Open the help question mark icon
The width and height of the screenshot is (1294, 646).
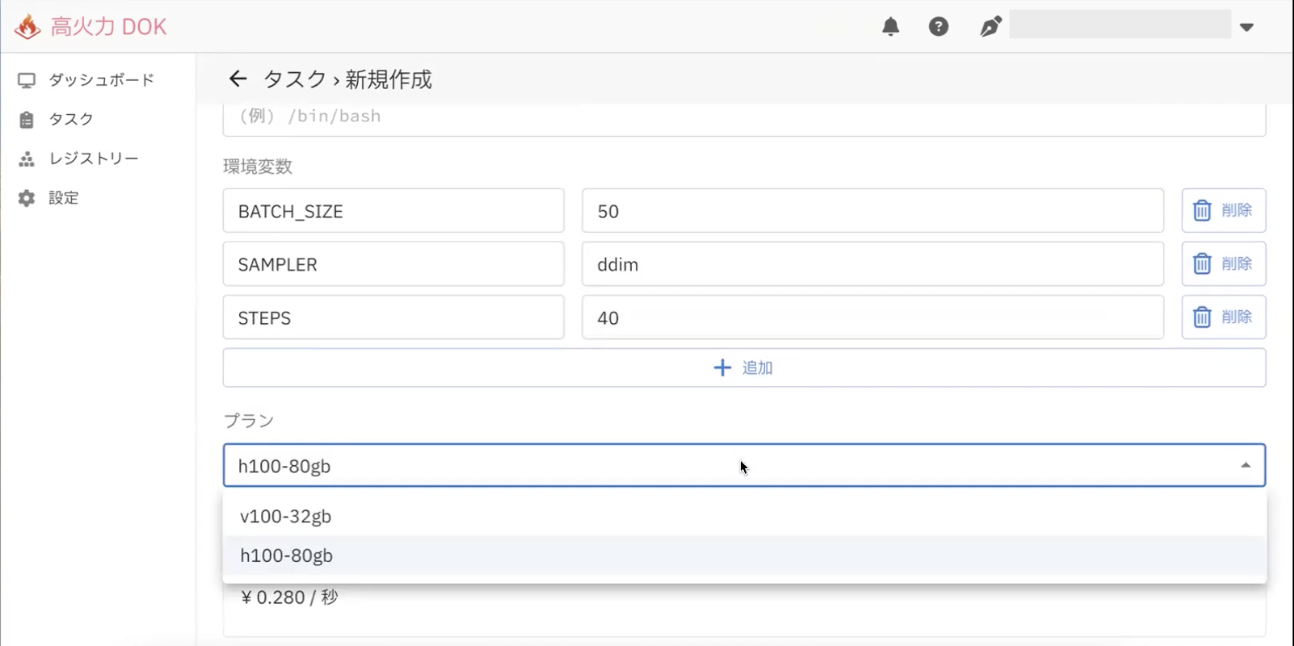click(938, 27)
